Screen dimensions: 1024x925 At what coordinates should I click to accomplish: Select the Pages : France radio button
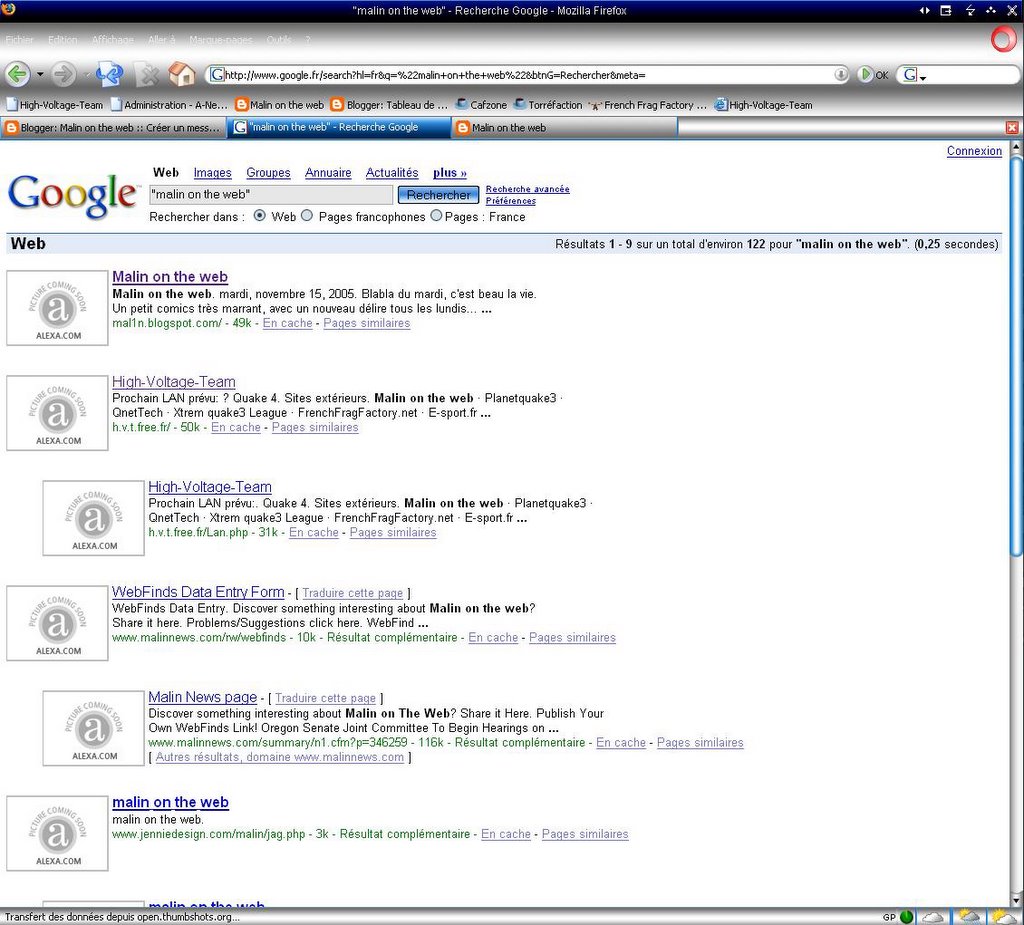pos(436,216)
